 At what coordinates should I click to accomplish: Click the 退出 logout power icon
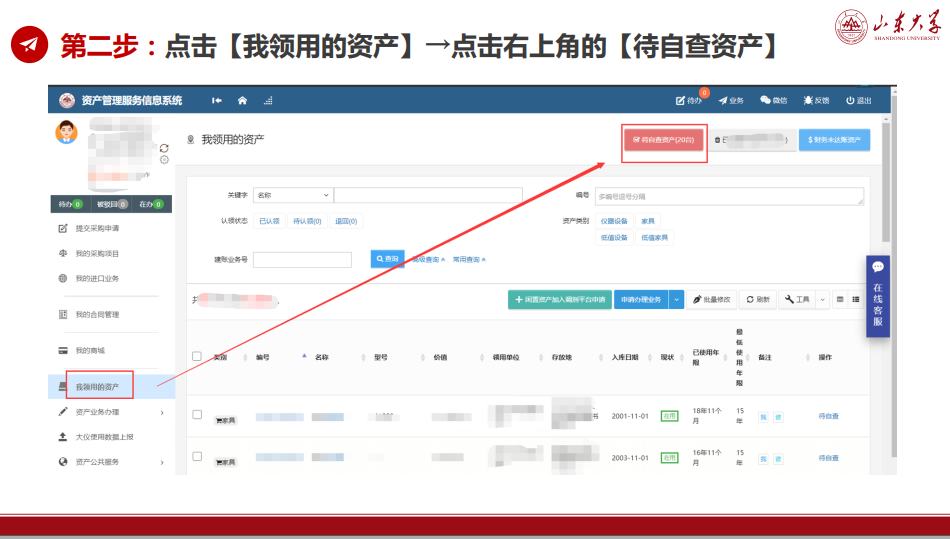(849, 100)
